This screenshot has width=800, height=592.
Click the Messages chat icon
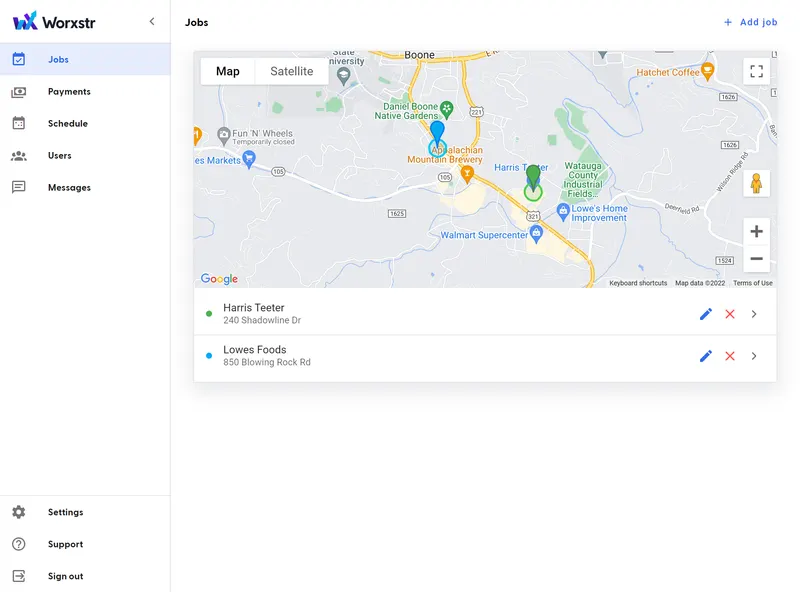(19, 187)
